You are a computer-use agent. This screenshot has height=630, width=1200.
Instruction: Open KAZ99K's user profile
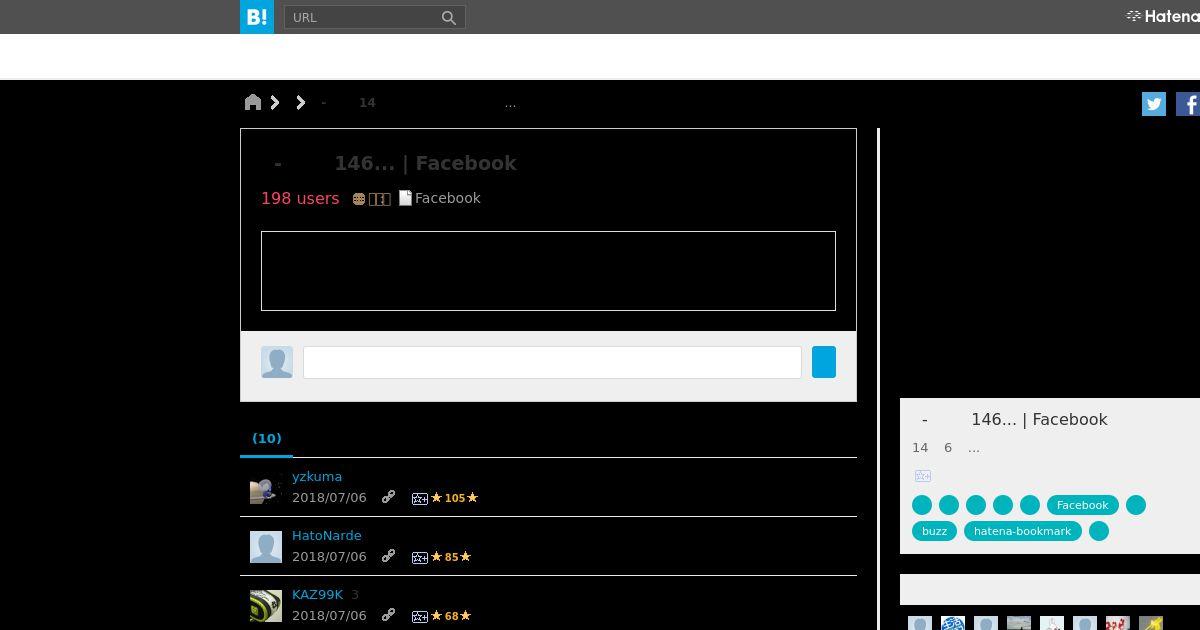click(x=317, y=595)
